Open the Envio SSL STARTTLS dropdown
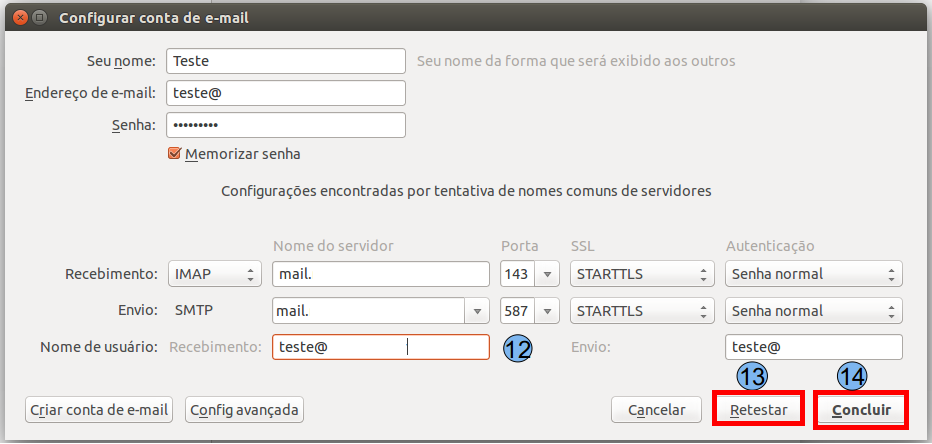This screenshot has height=444, width=932. (x=640, y=311)
